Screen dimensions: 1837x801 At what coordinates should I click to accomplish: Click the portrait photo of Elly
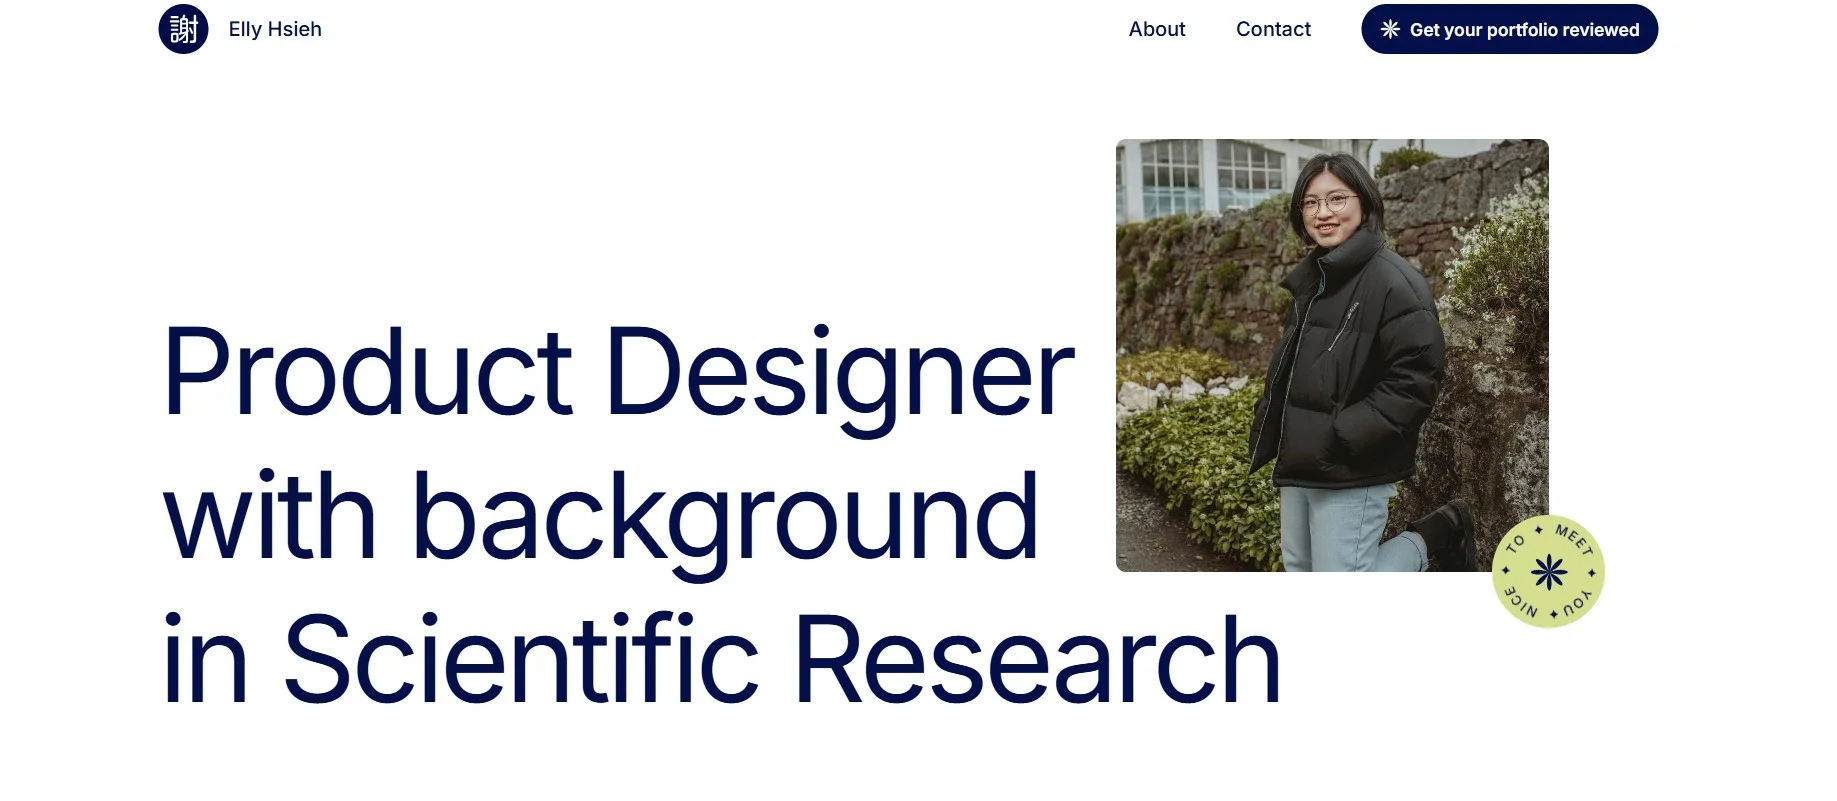(1332, 355)
